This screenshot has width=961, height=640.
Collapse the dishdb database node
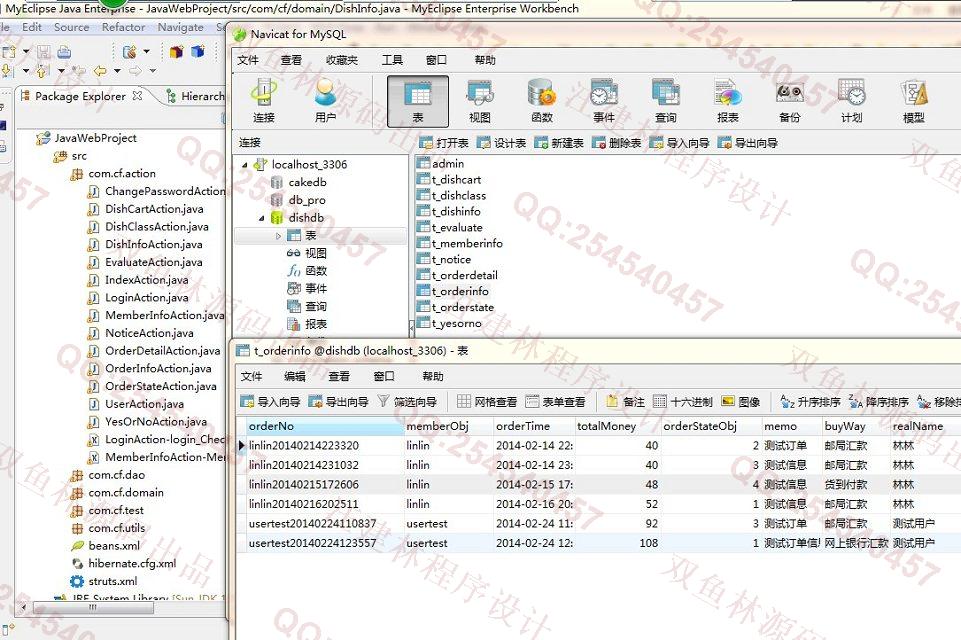(x=261, y=218)
